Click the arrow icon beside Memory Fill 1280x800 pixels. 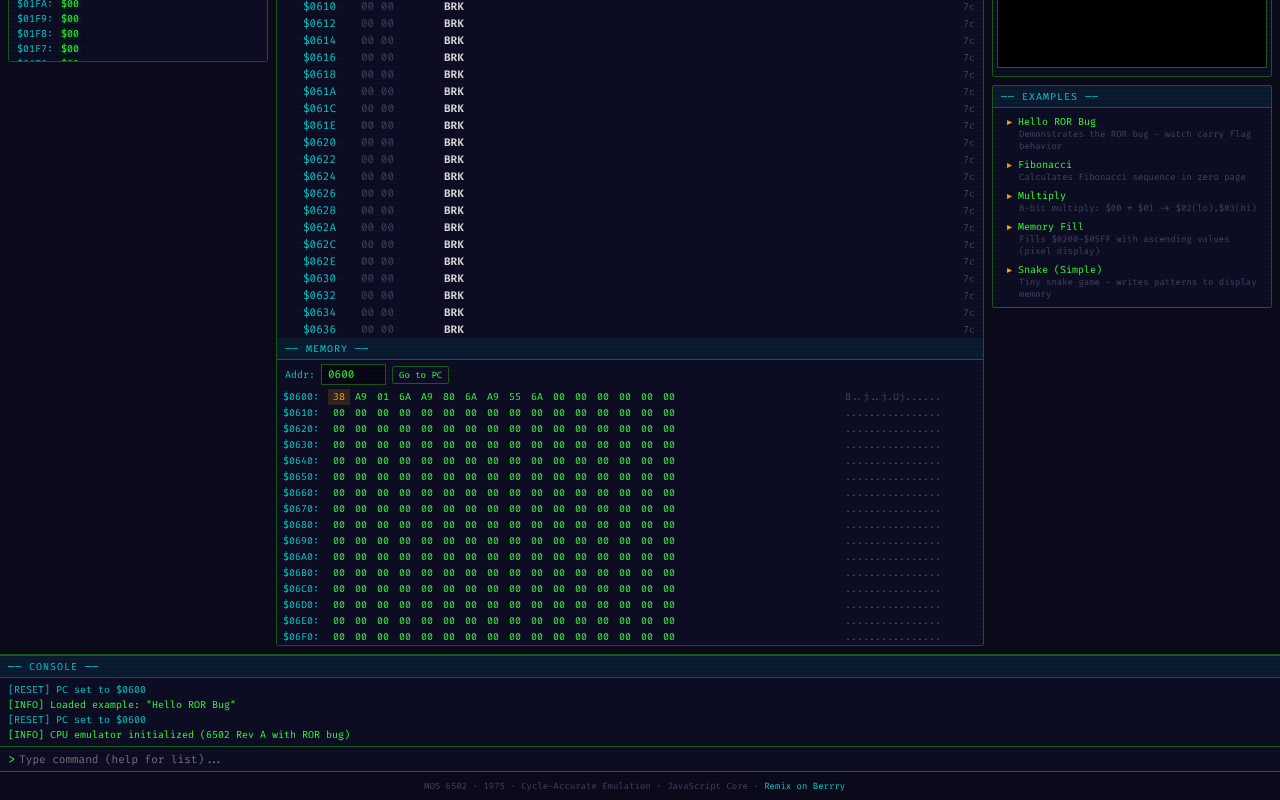[x=1009, y=227]
